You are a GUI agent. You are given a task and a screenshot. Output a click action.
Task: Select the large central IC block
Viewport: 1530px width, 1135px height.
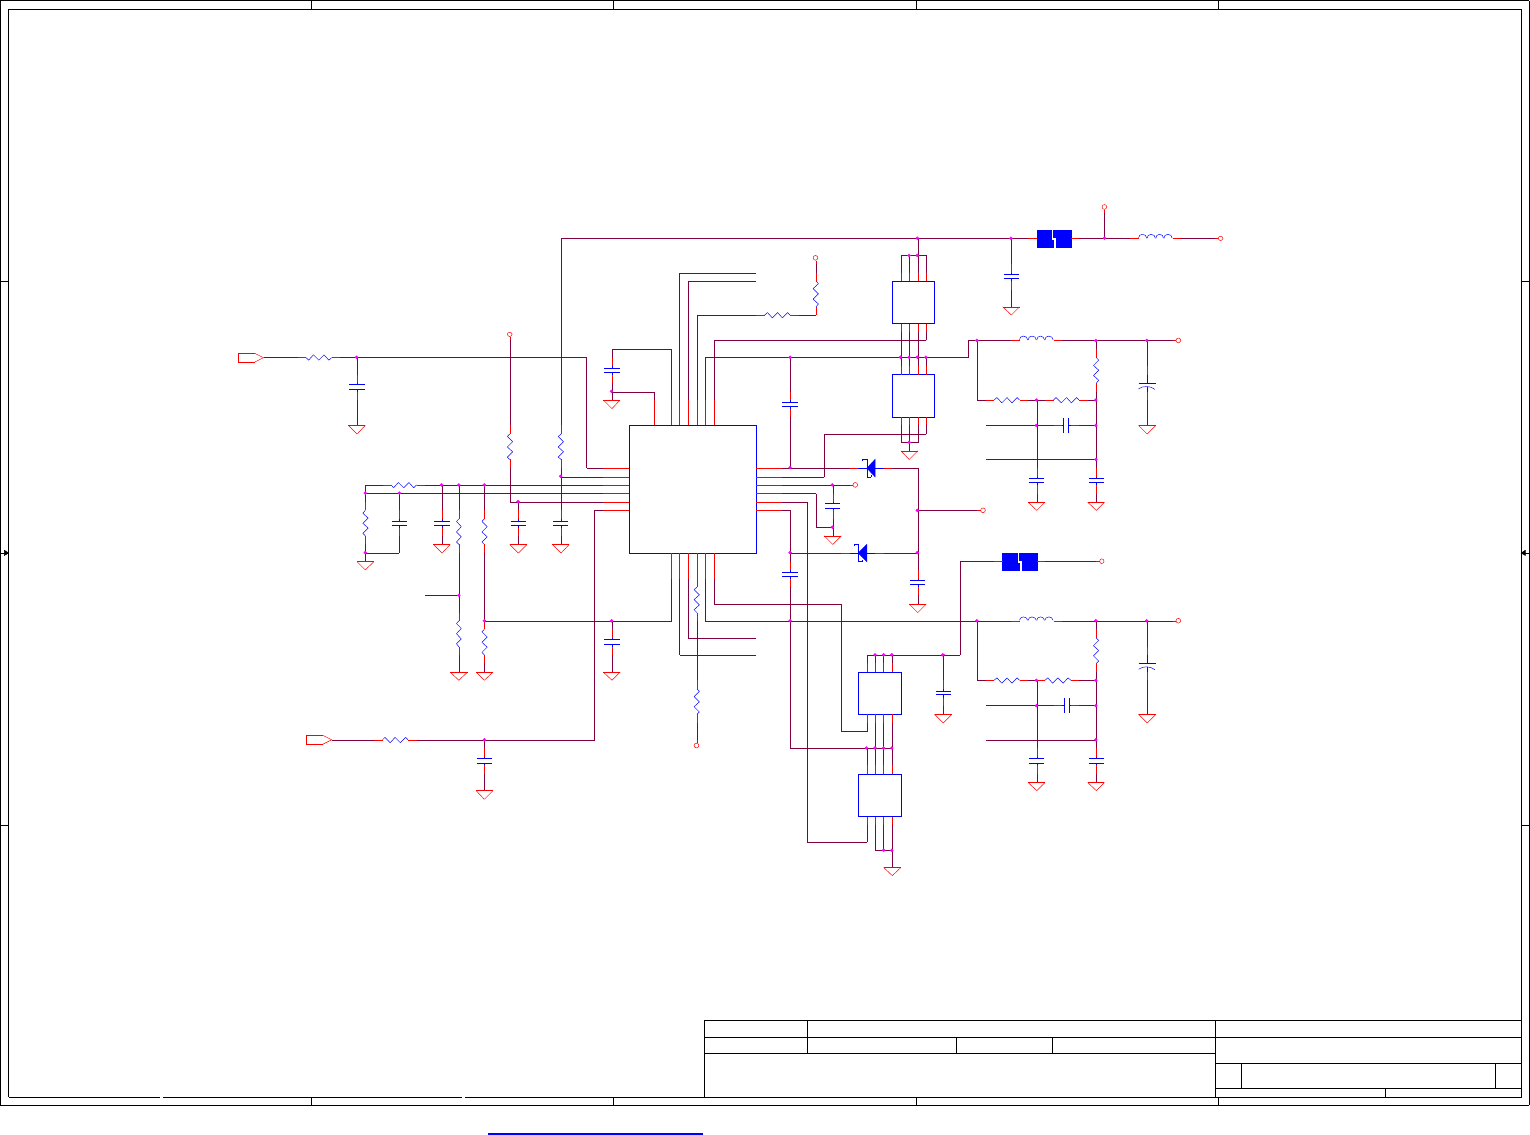tap(692, 489)
